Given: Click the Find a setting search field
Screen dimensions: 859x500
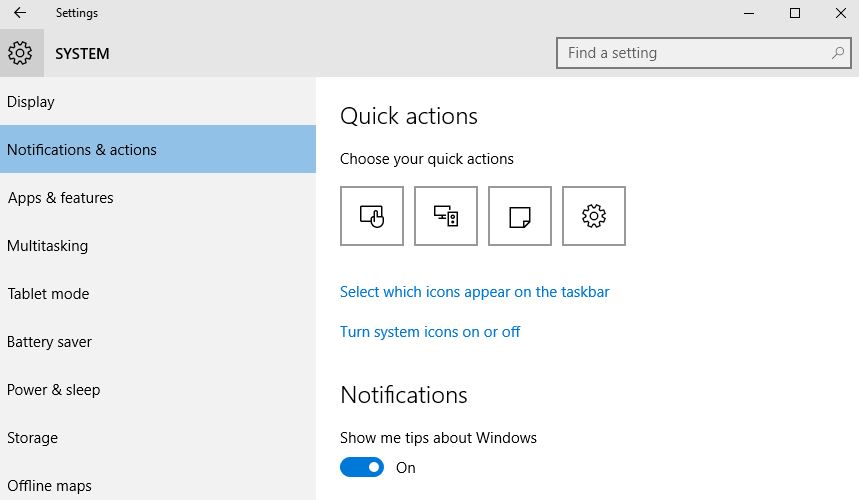Looking at the screenshot, I should click(690, 53).
